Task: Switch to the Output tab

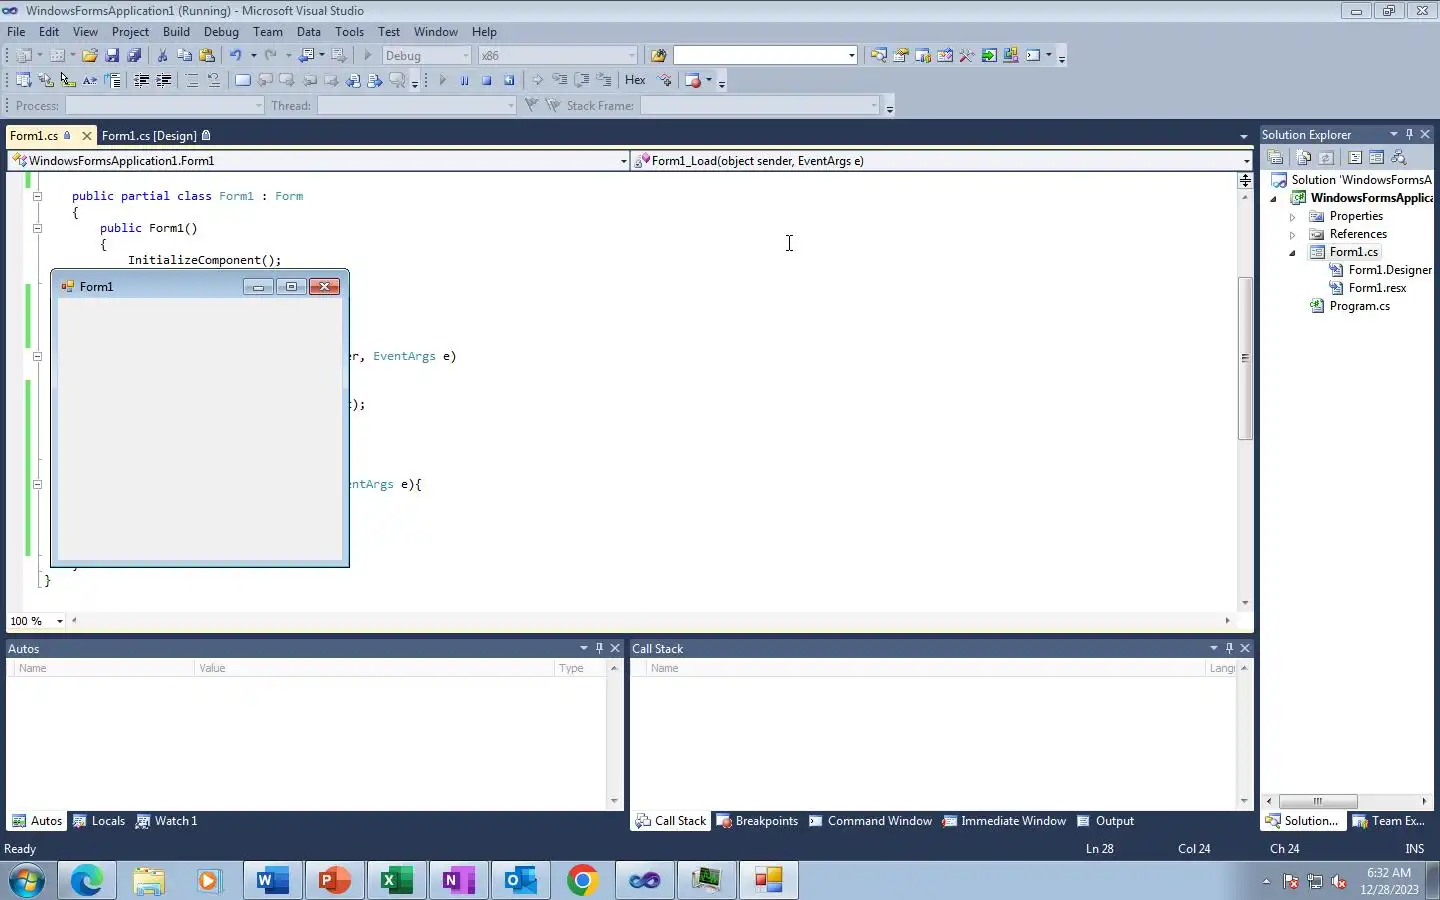Action: coord(1105,821)
